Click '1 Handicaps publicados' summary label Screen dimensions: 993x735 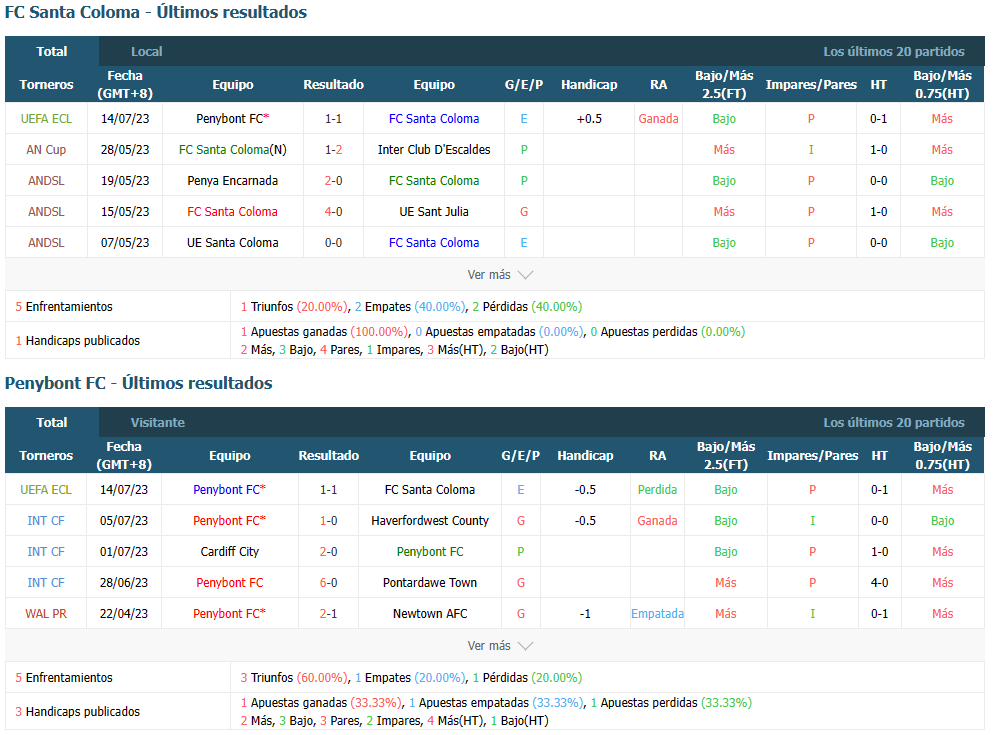(x=77, y=341)
